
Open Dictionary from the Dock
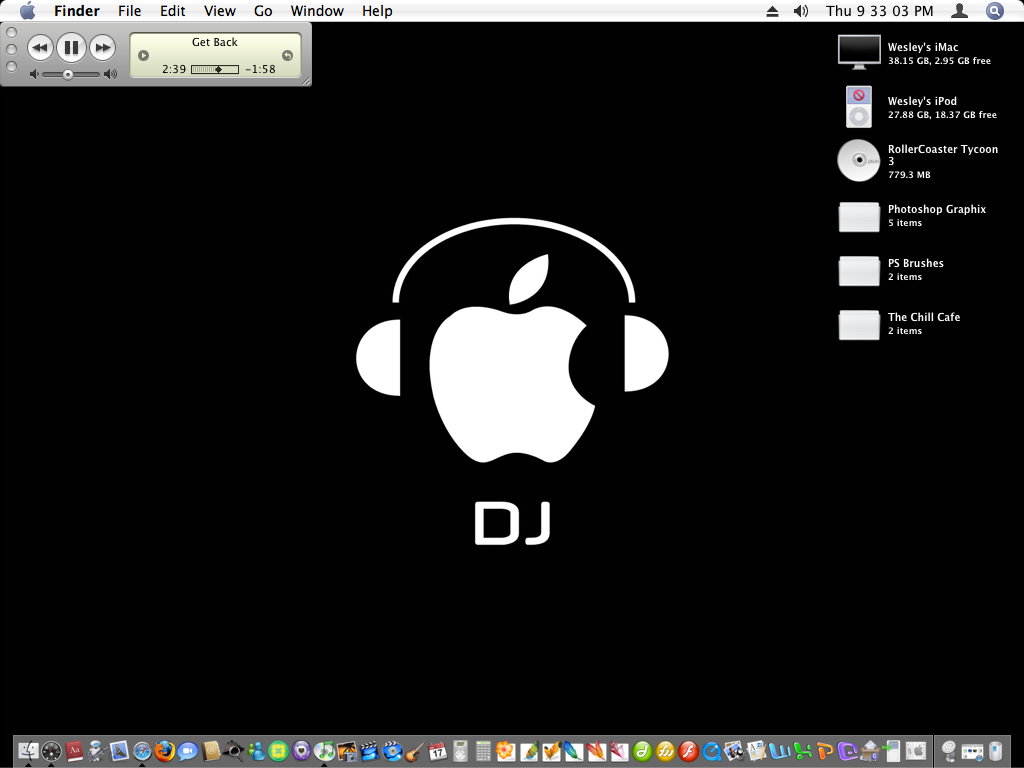(x=74, y=751)
